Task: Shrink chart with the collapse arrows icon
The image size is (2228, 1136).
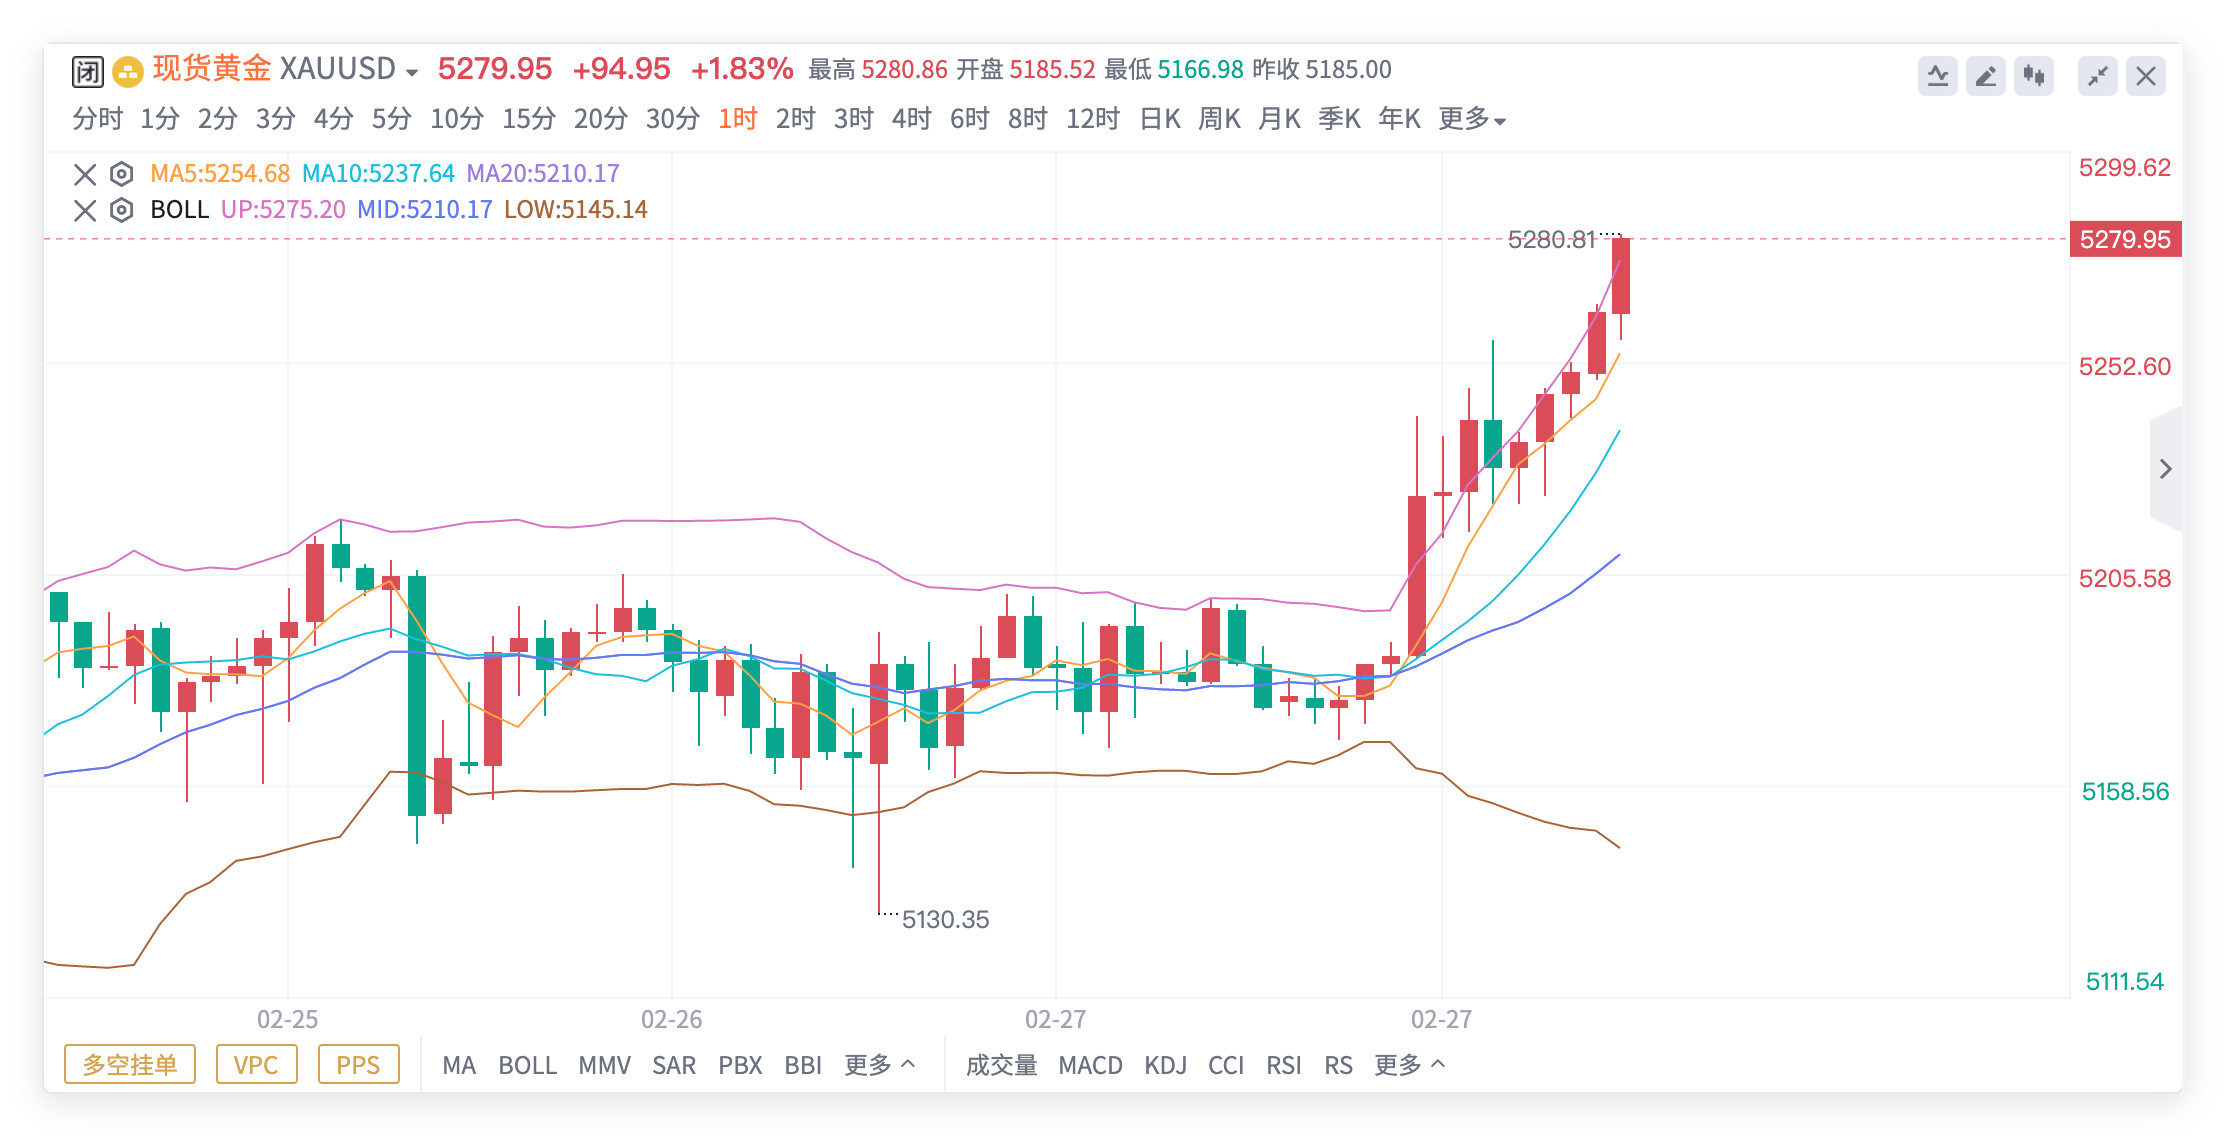Action: pyautogui.click(x=2097, y=75)
